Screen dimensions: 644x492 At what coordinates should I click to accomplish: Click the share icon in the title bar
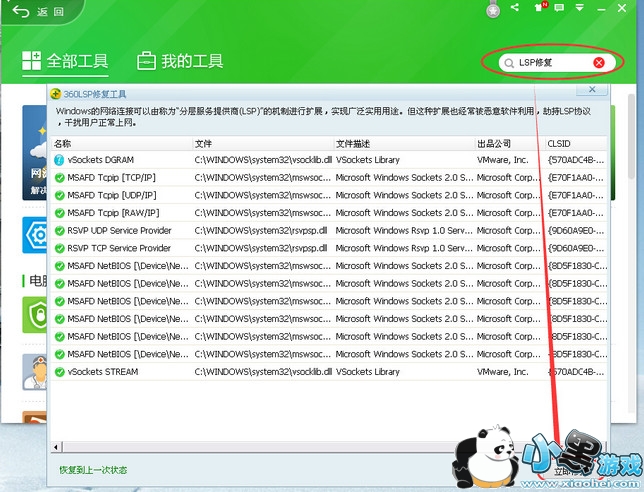coord(515,7)
